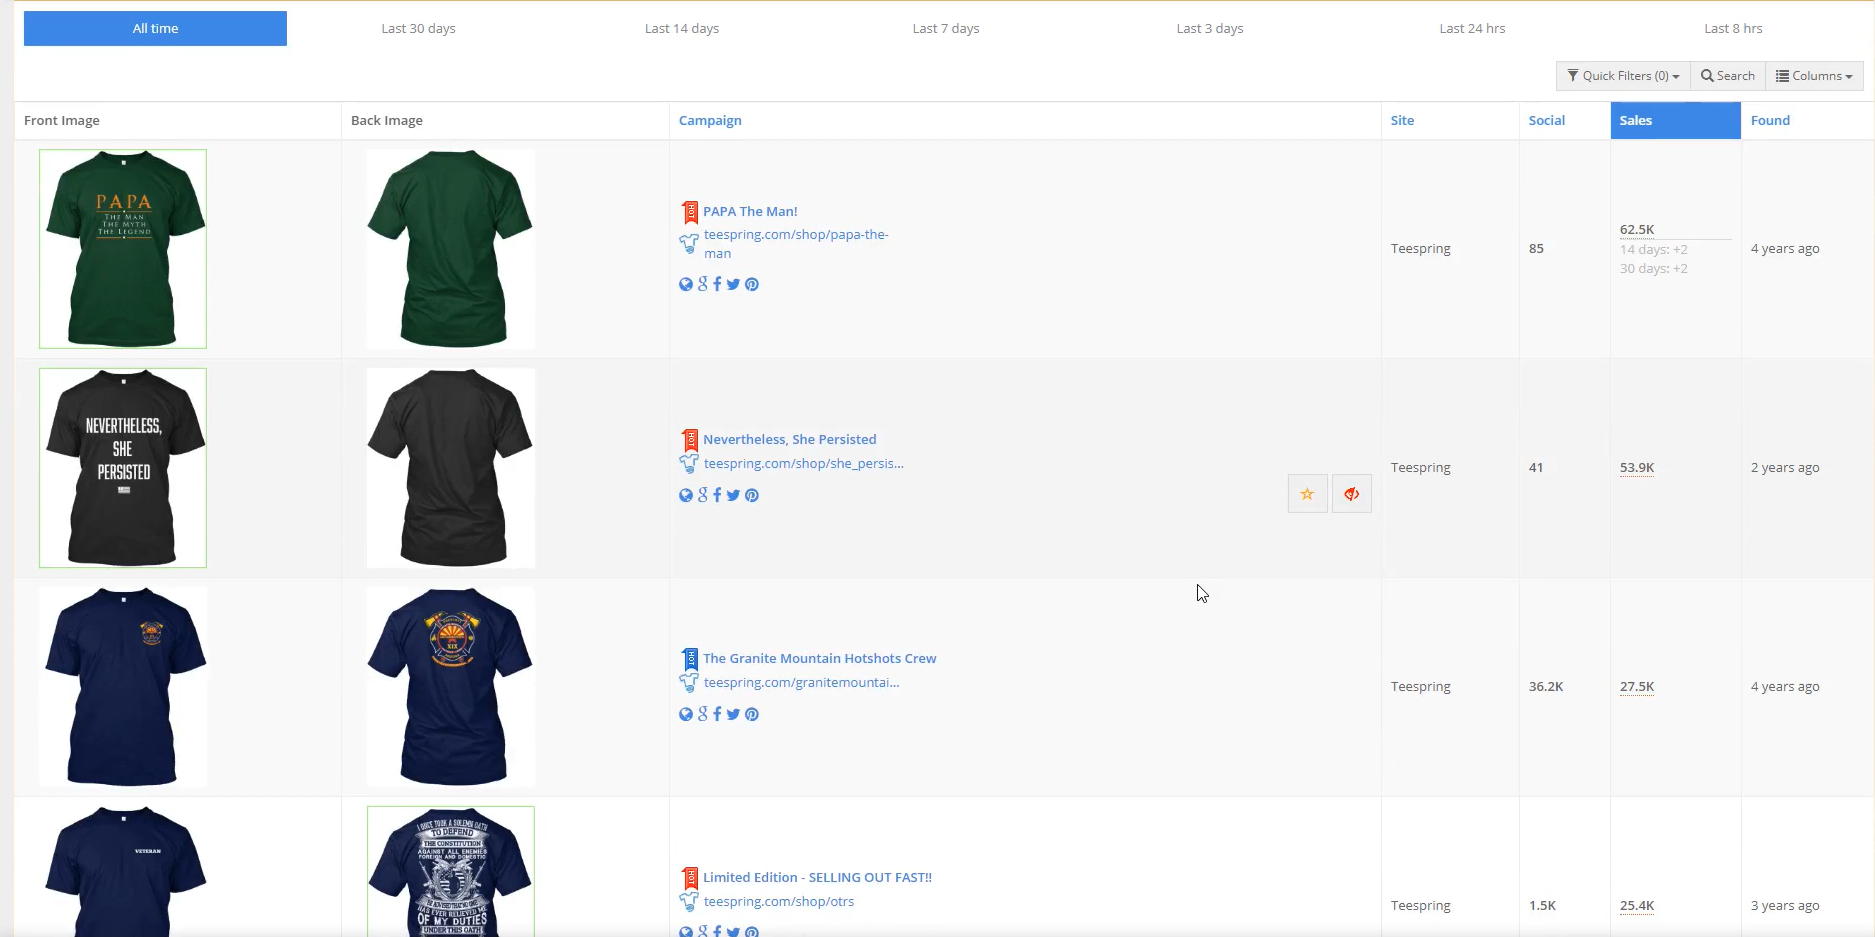Screen dimensions: 1875x937
Task: Toggle the Sales column sorting
Action: (1636, 120)
